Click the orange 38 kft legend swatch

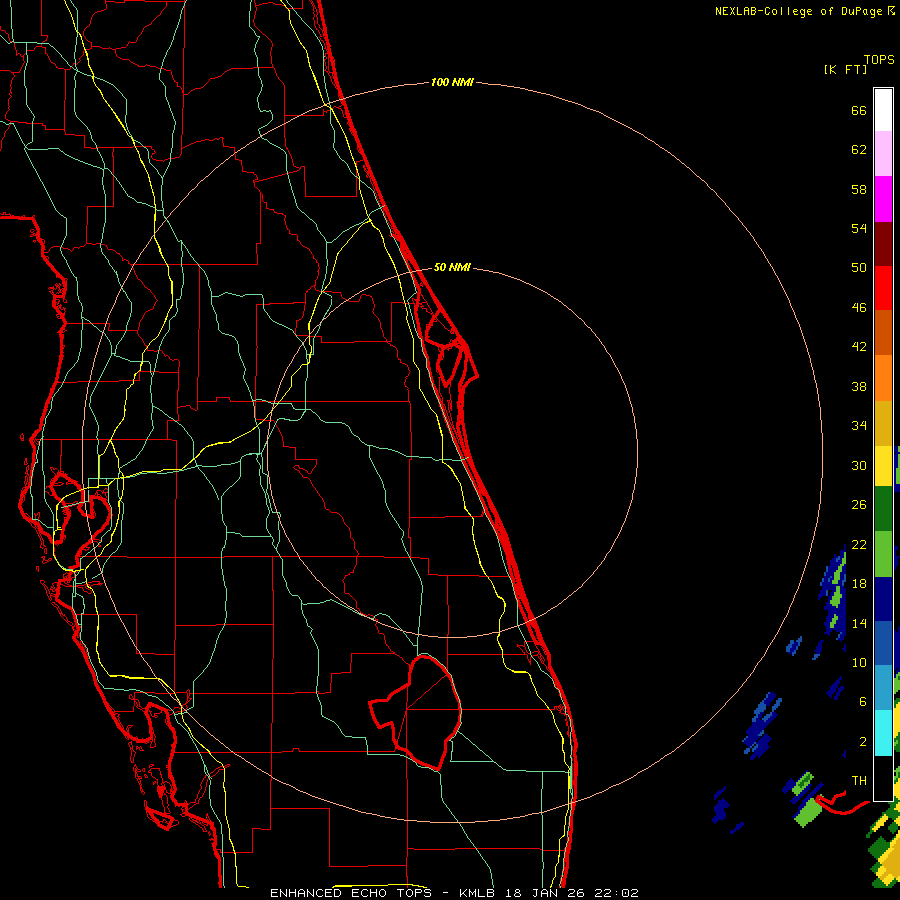pos(883,378)
